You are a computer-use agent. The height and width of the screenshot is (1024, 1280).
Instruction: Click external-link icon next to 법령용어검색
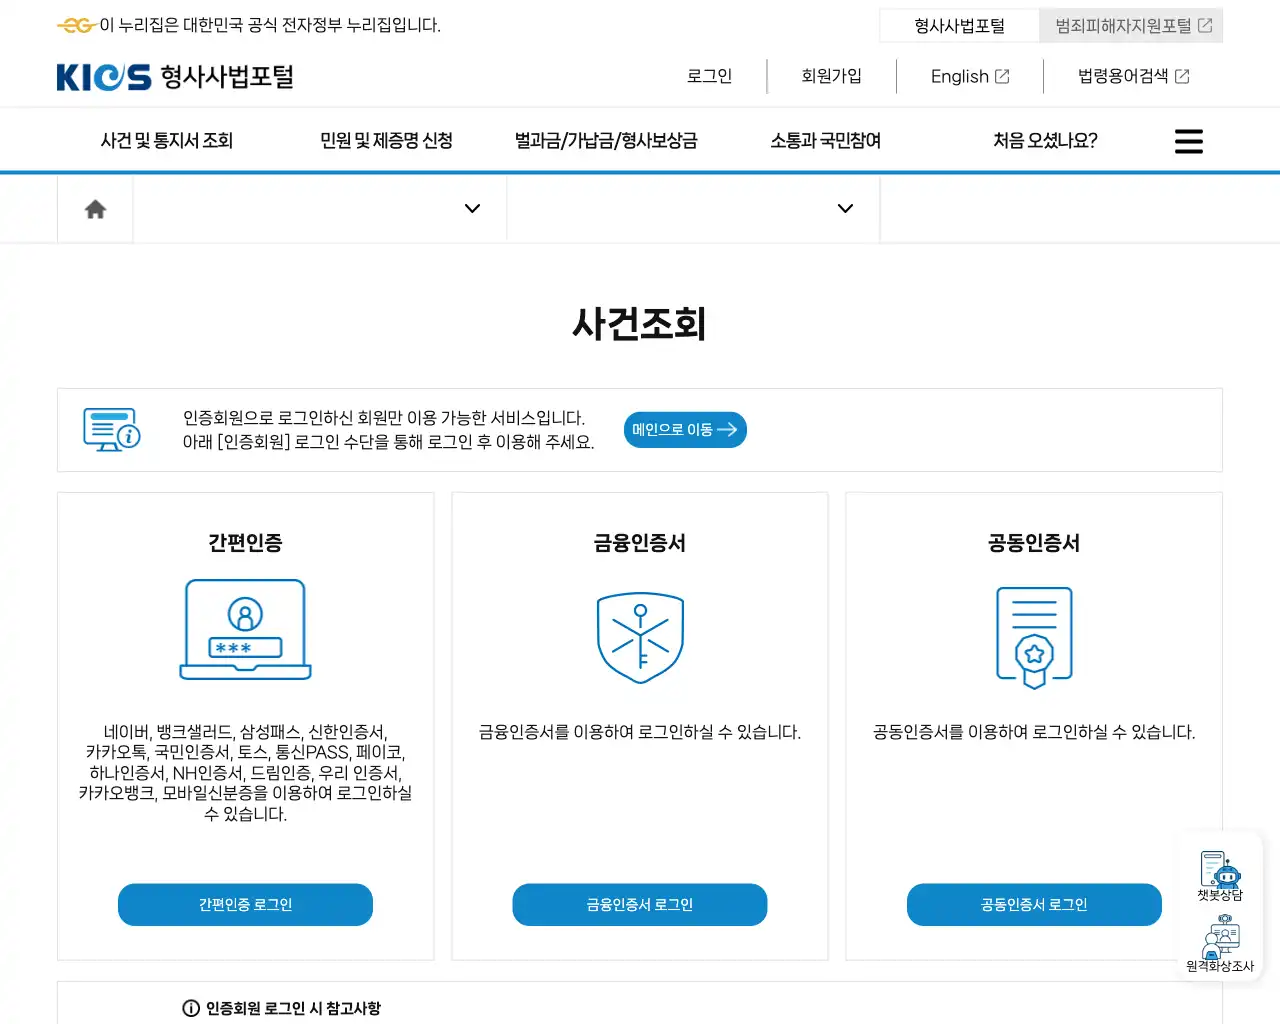click(x=1182, y=76)
